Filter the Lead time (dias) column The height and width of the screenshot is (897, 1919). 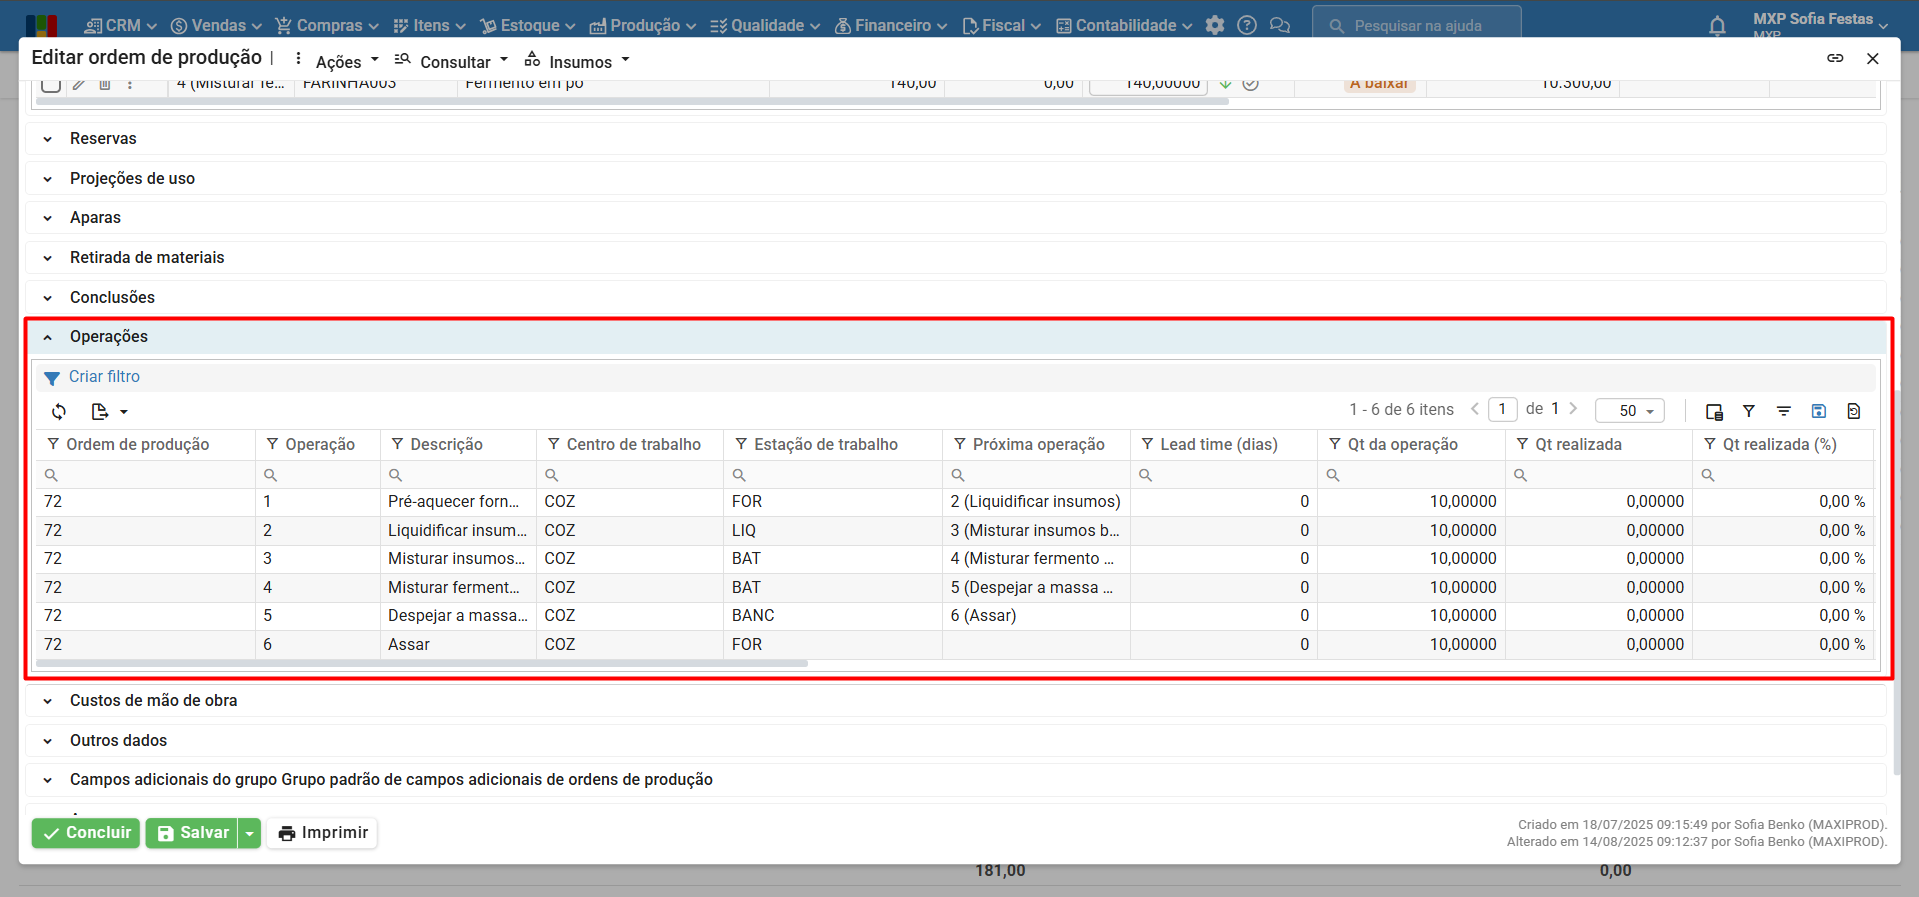(1147, 444)
